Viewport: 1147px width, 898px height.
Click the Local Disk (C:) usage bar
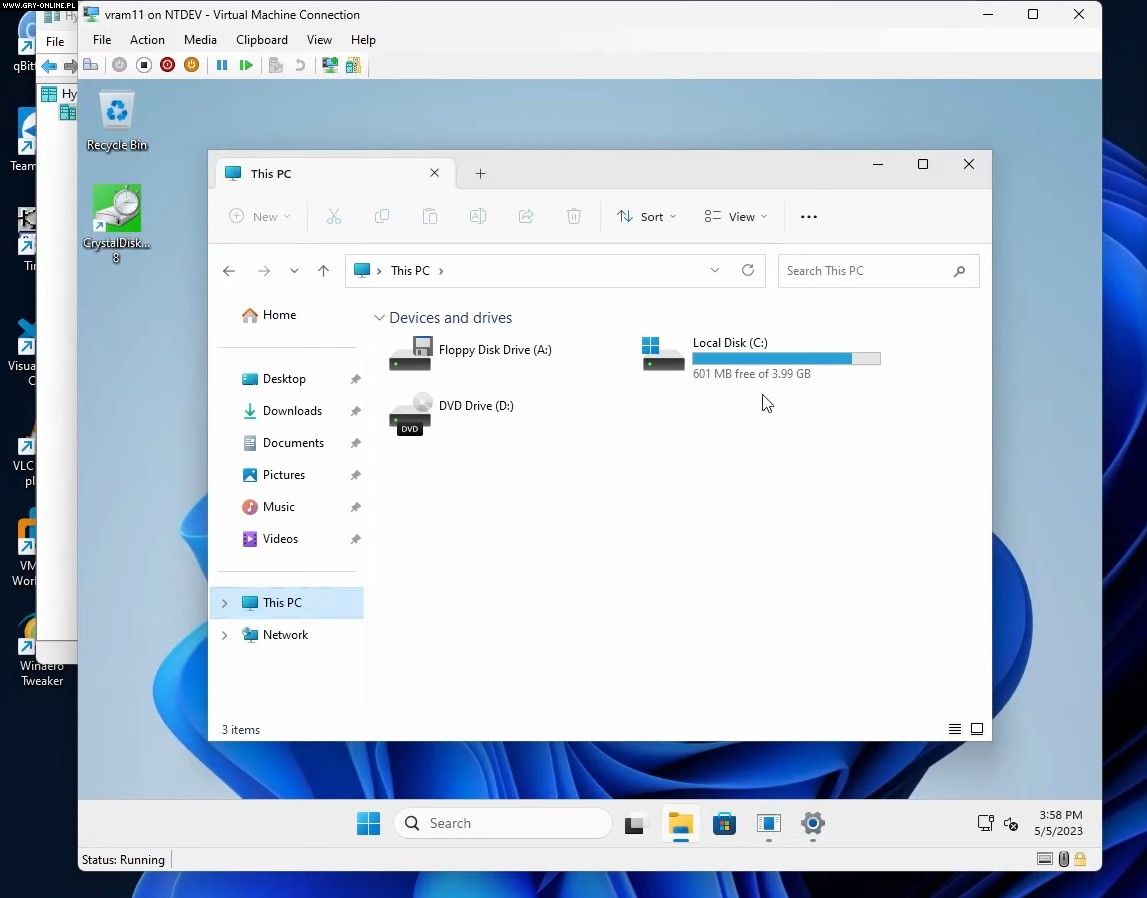click(786, 359)
